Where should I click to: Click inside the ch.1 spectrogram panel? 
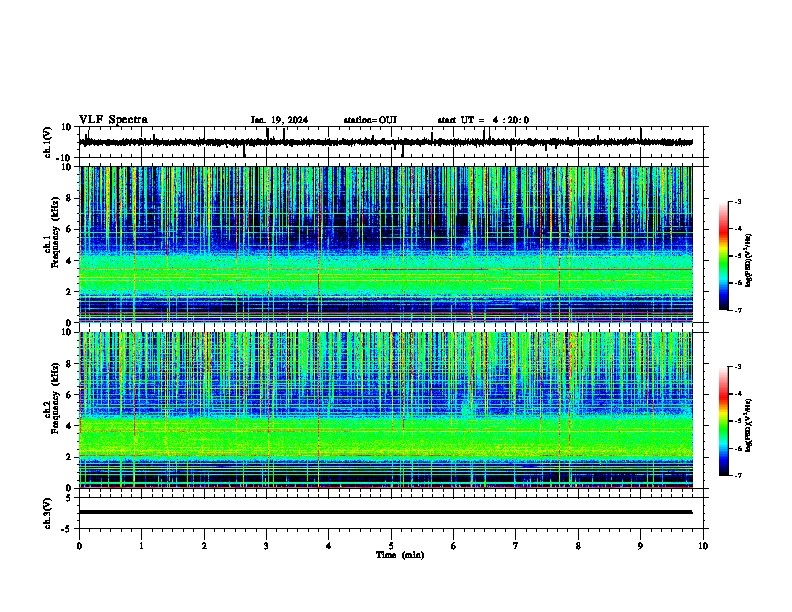coord(385,244)
